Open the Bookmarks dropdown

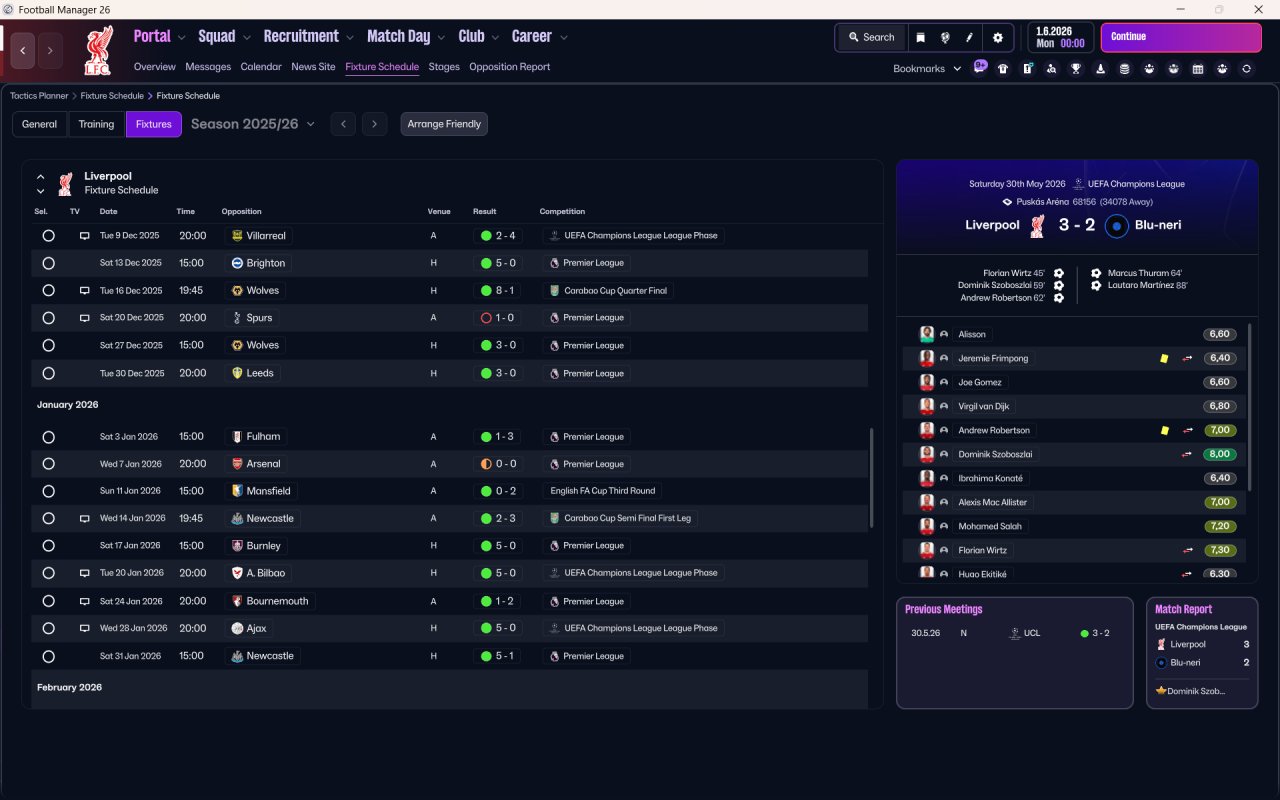[x=927, y=69]
